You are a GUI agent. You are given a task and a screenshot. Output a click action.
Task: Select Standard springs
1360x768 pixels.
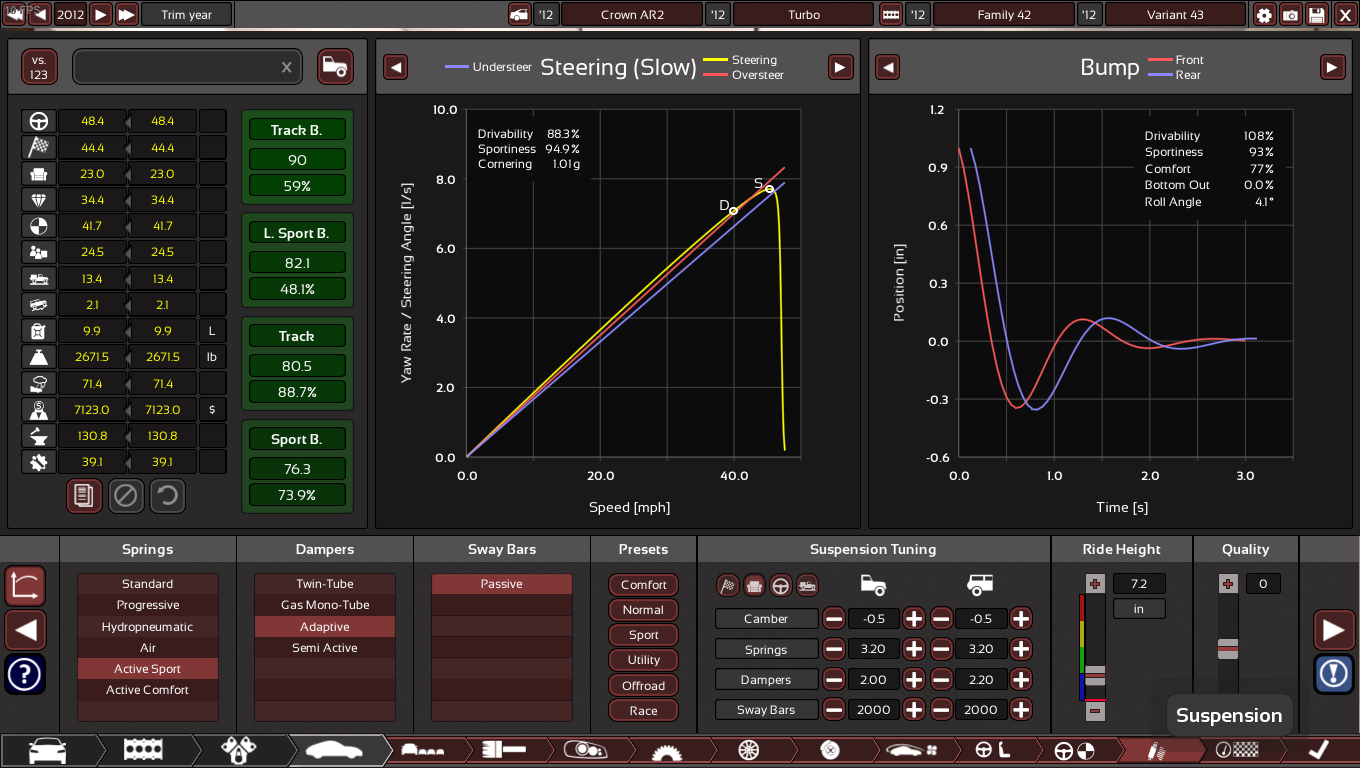tap(148, 584)
